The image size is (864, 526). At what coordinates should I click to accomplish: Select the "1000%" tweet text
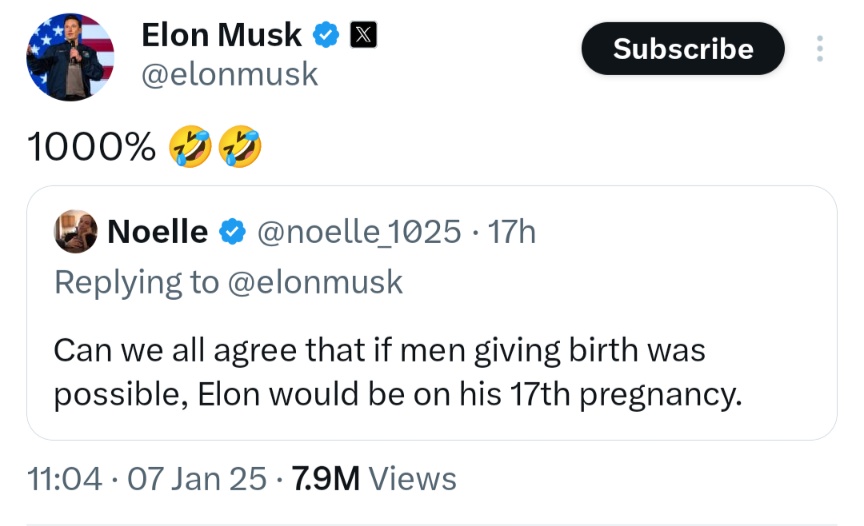tap(91, 148)
